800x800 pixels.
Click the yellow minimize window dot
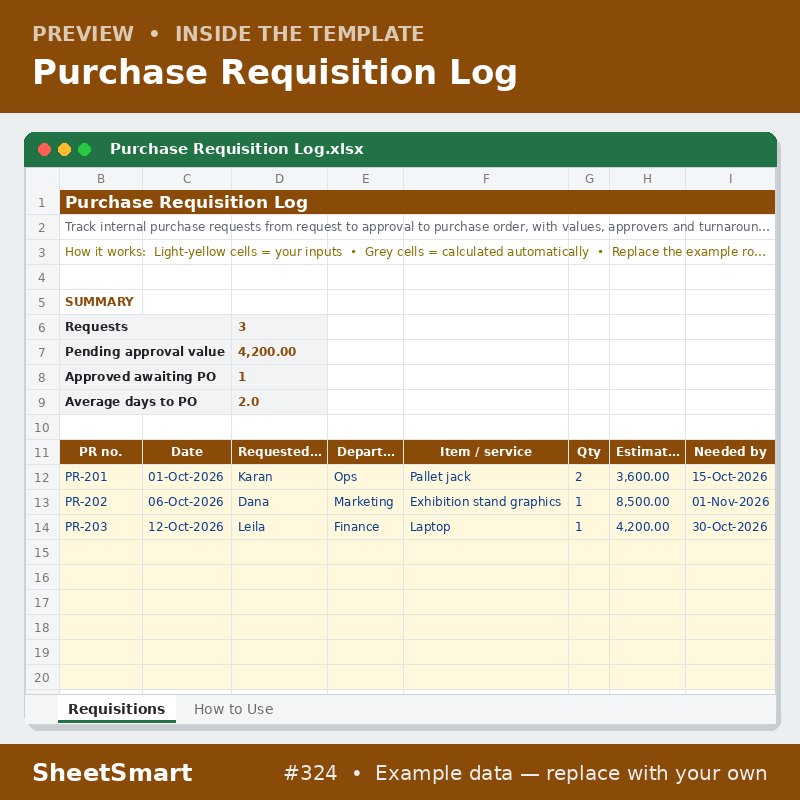(64, 149)
